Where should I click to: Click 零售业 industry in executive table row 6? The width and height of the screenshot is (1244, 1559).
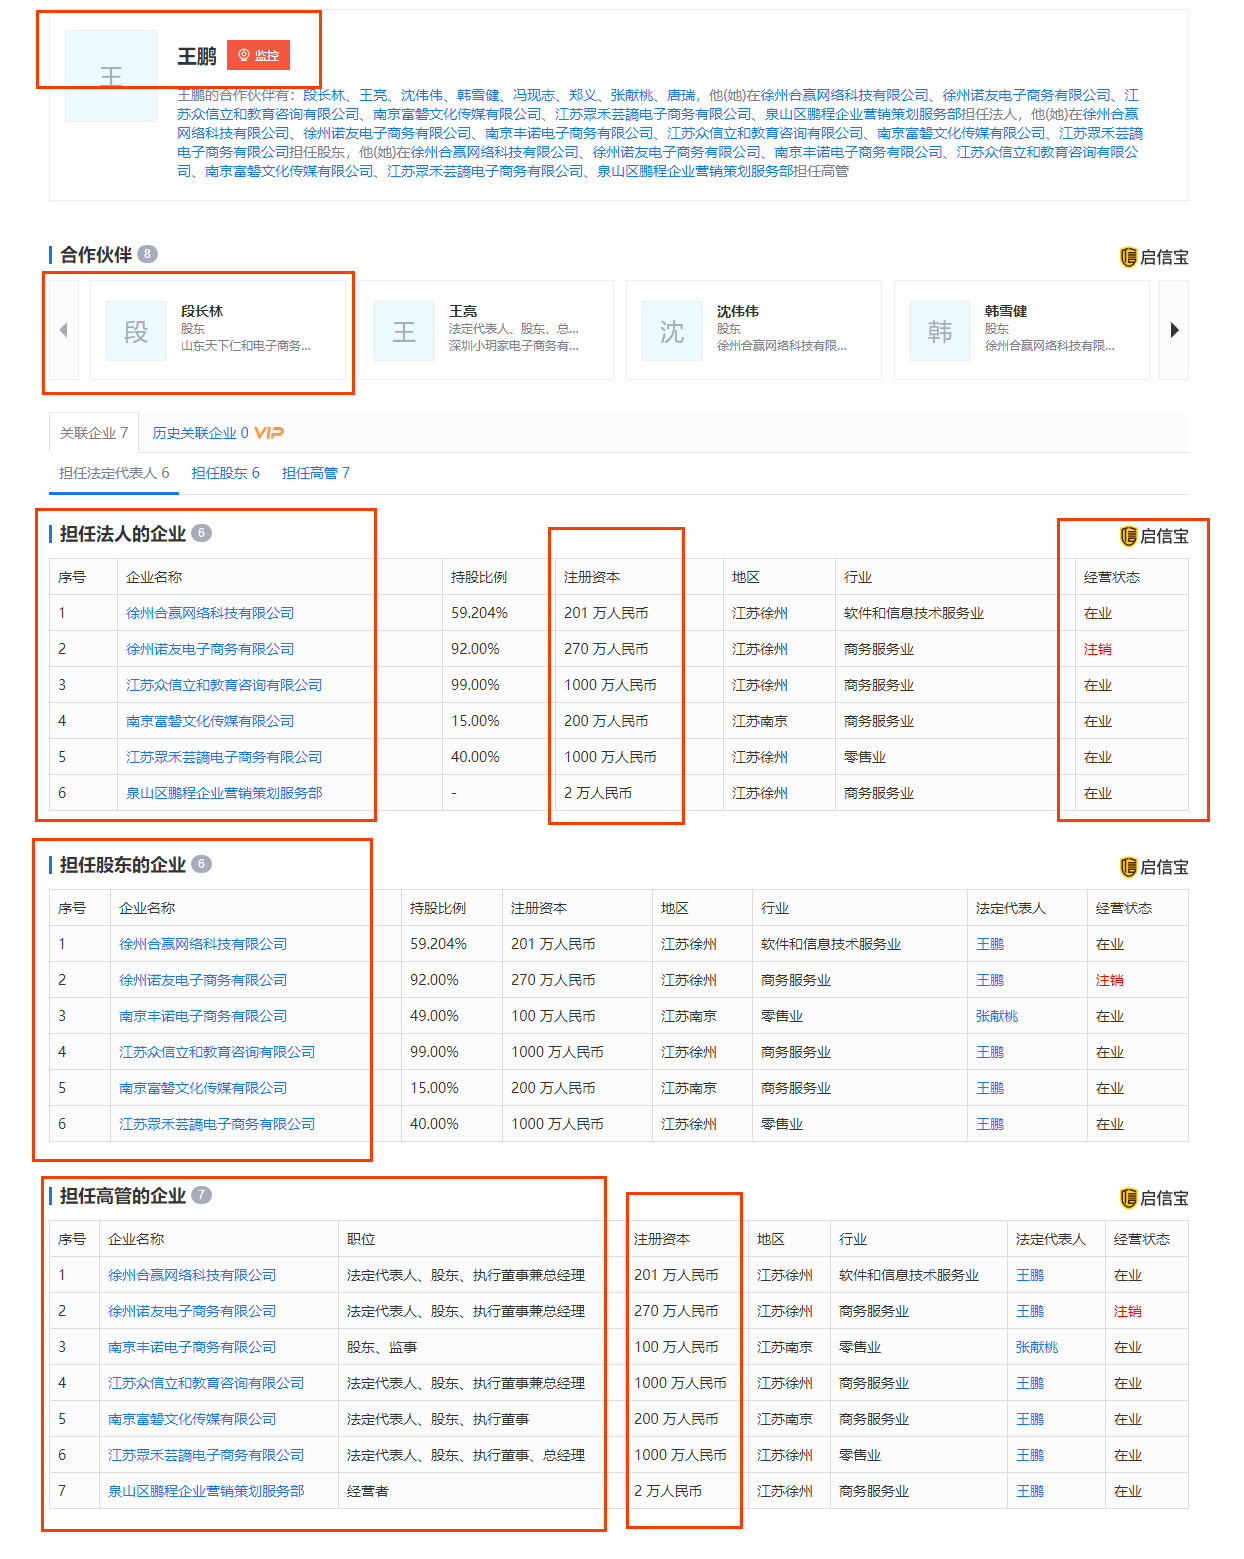(860, 1455)
